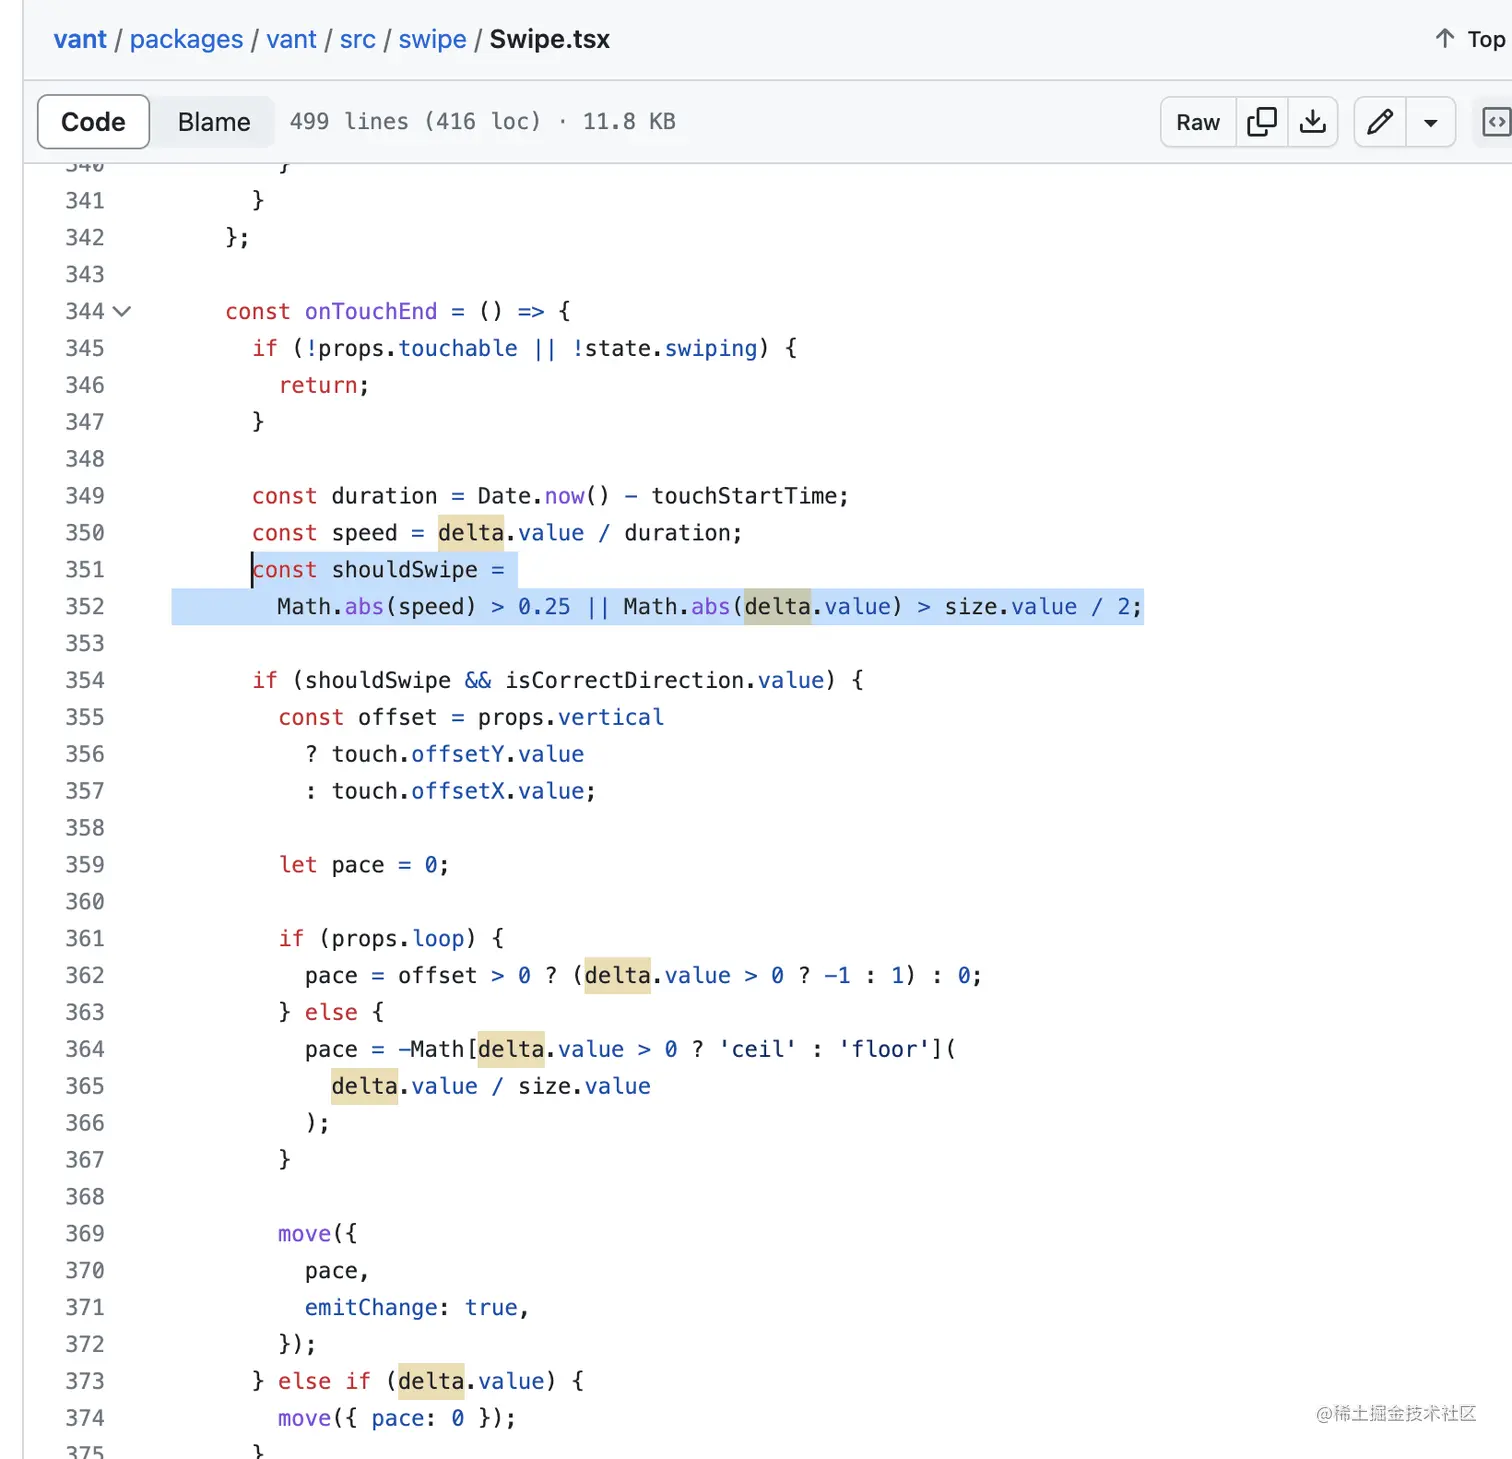Click touchStartTime on line 349

[744, 496]
